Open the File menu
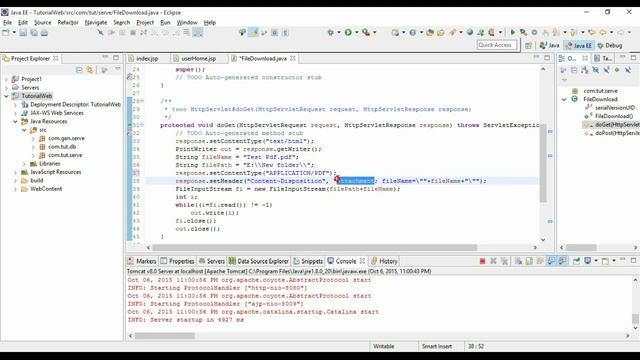Screen dimensions: 640x360 tap(7, 22)
